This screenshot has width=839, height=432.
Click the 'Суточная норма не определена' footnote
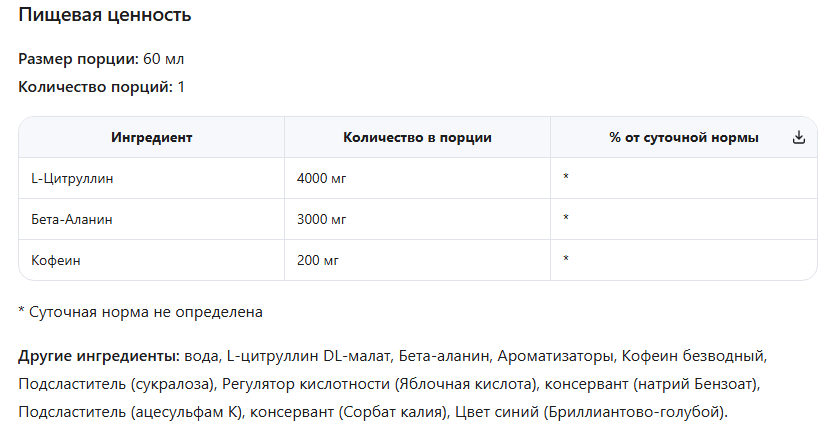pyautogui.click(x=146, y=312)
